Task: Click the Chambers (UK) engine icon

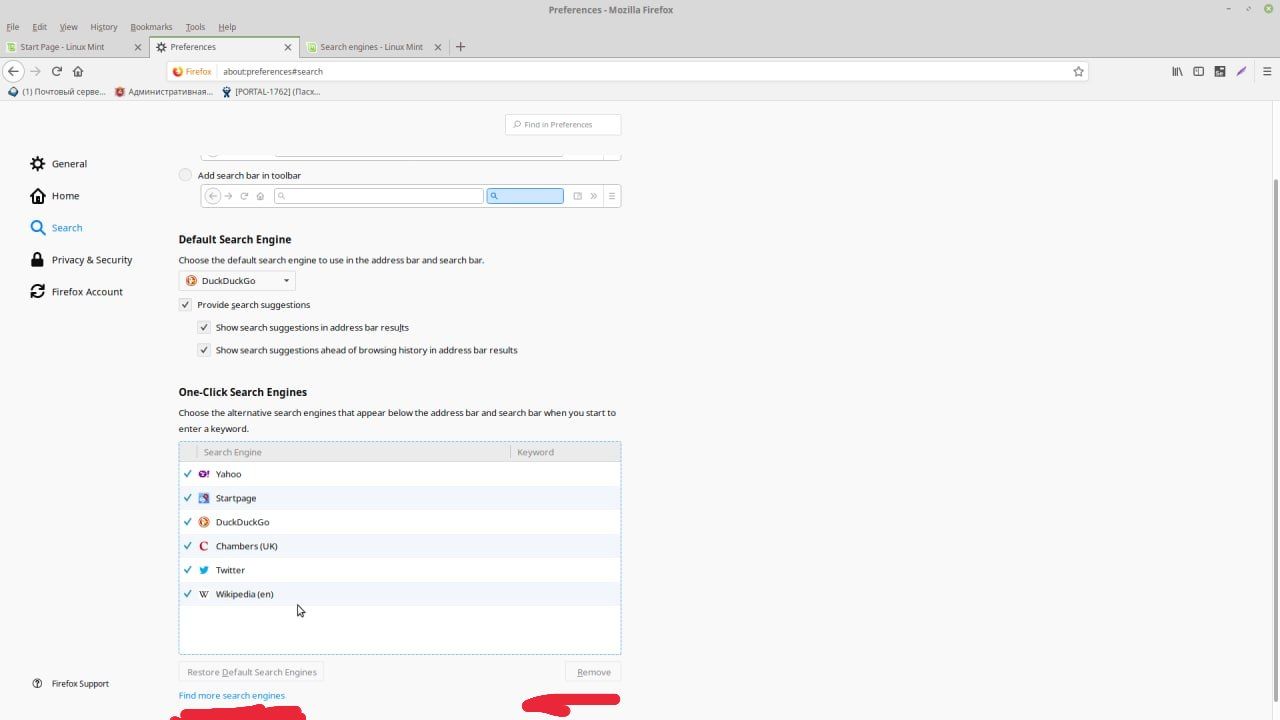Action: coord(204,546)
